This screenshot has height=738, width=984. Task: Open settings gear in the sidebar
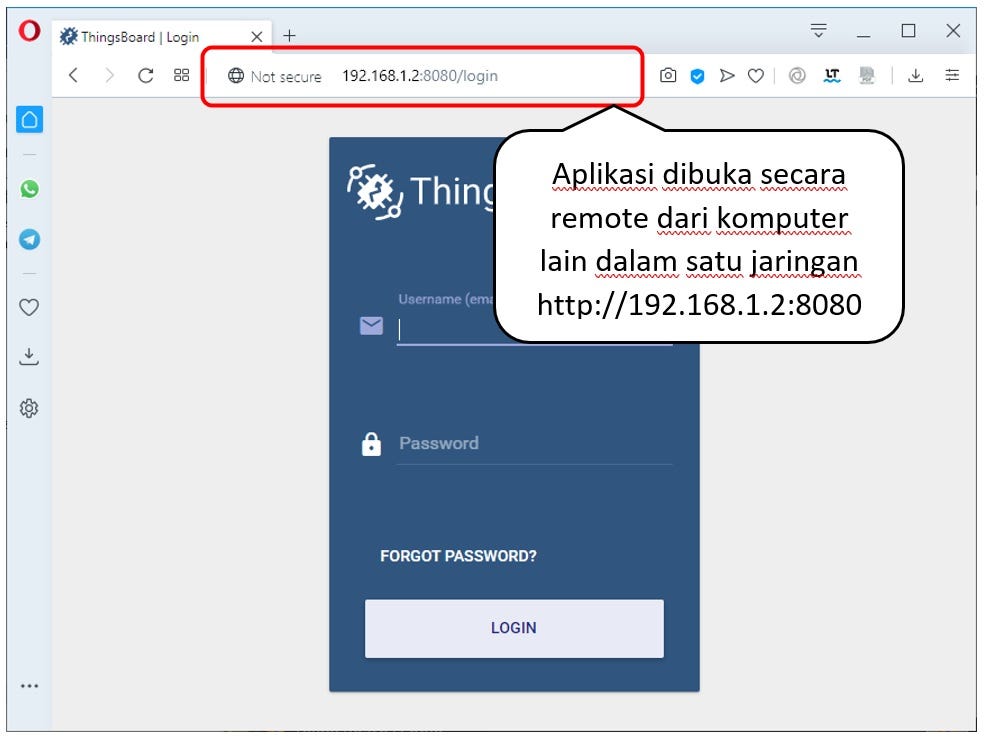pyautogui.click(x=29, y=409)
